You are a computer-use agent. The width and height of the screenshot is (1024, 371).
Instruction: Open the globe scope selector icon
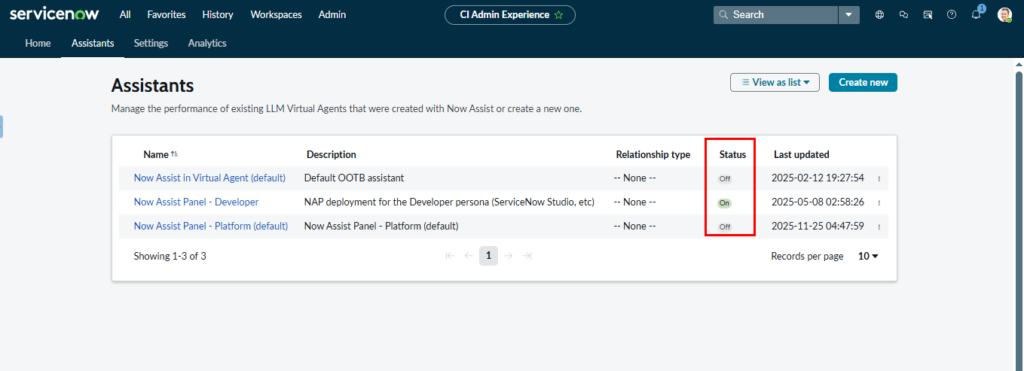coord(879,14)
